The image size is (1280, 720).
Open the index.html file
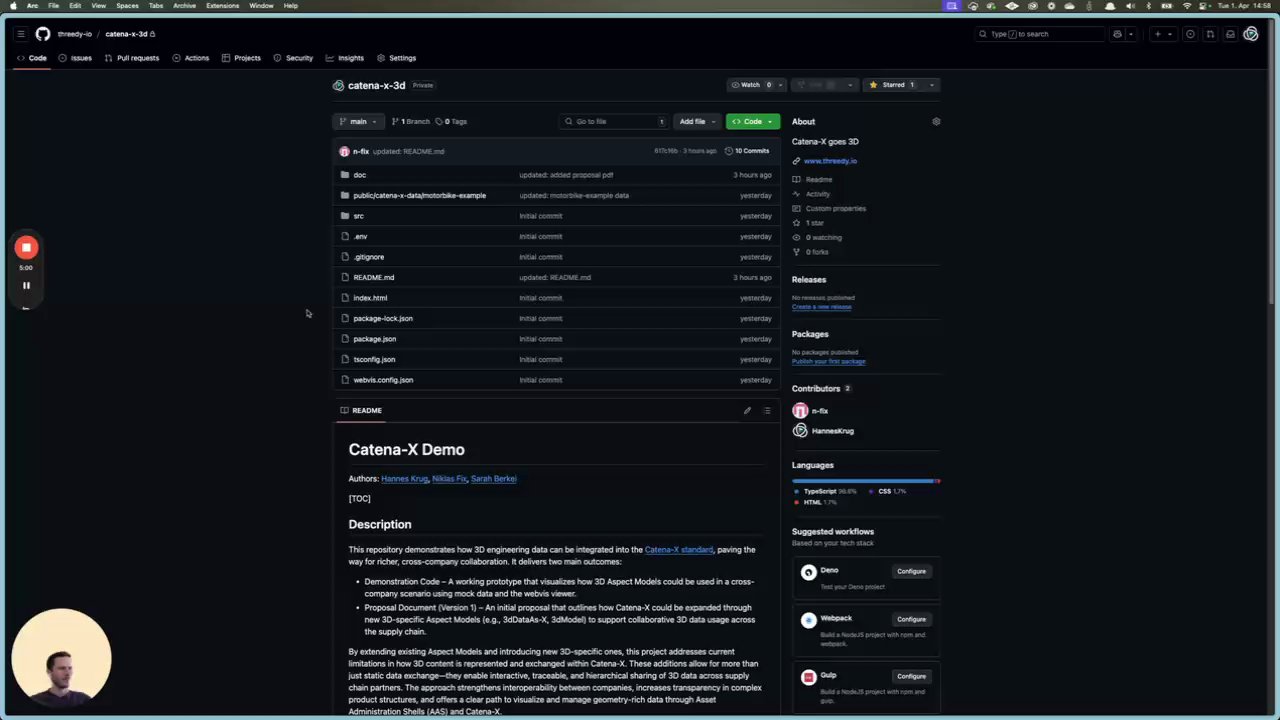tap(370, 298)
